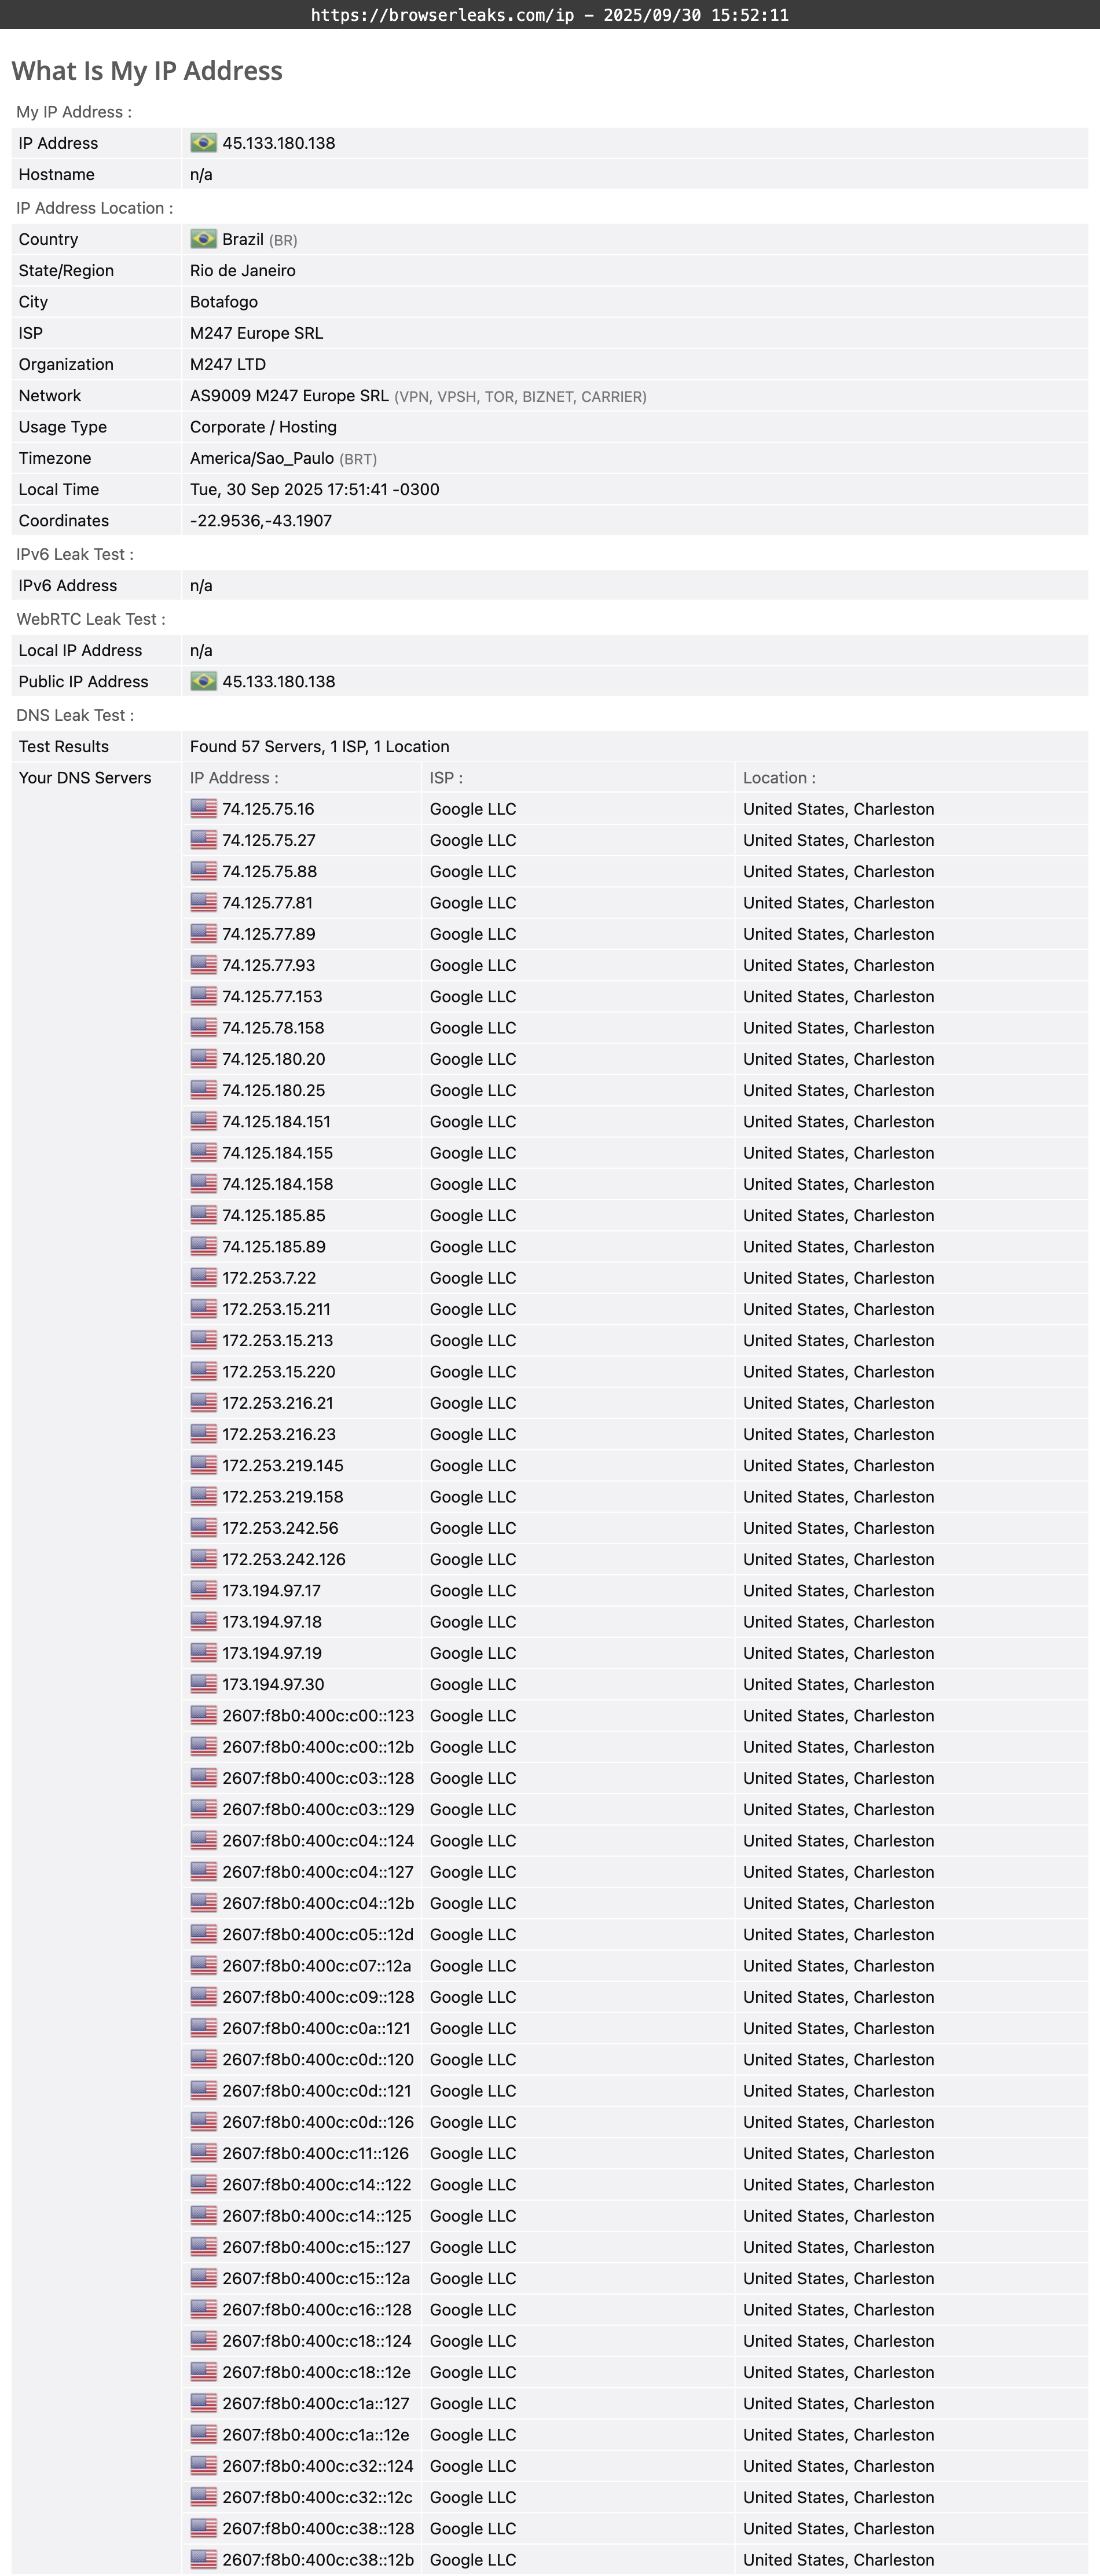The width and height of the screenshot is (1100, 2576).
Task: Click the Brazil flag in the top IP Address row
Action: click(x=203, y=143)
